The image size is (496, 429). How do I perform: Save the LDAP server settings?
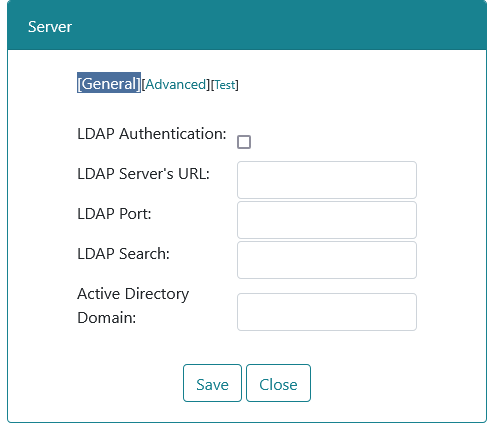[212, 383]
